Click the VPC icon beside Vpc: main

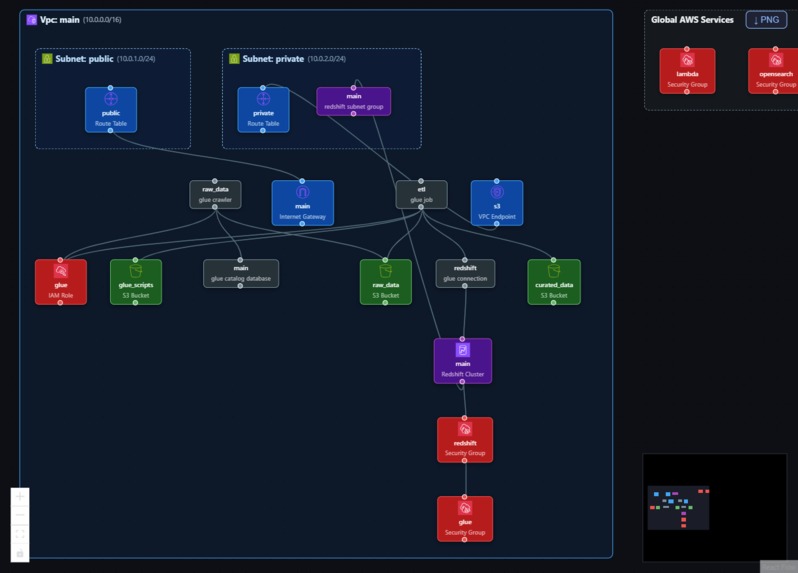click(32, 20)
